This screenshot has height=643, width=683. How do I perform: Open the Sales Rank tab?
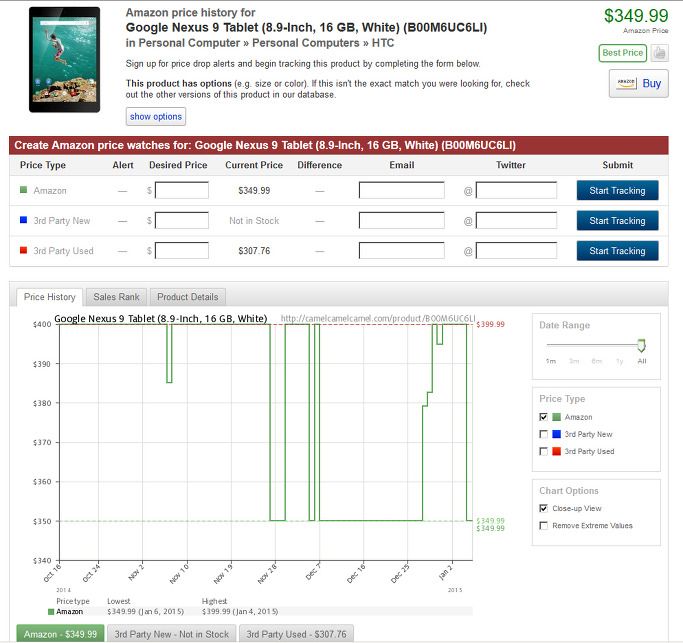tap(116, 297)
